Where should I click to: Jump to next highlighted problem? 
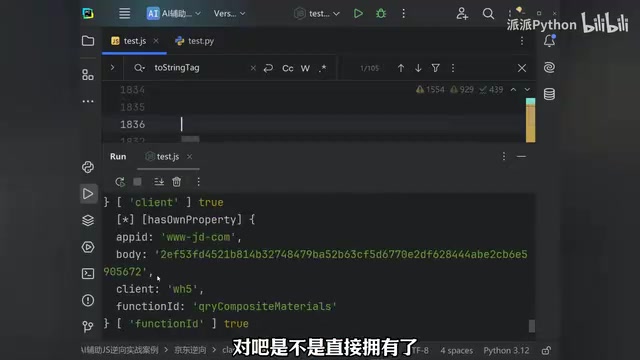click(527, 89)
